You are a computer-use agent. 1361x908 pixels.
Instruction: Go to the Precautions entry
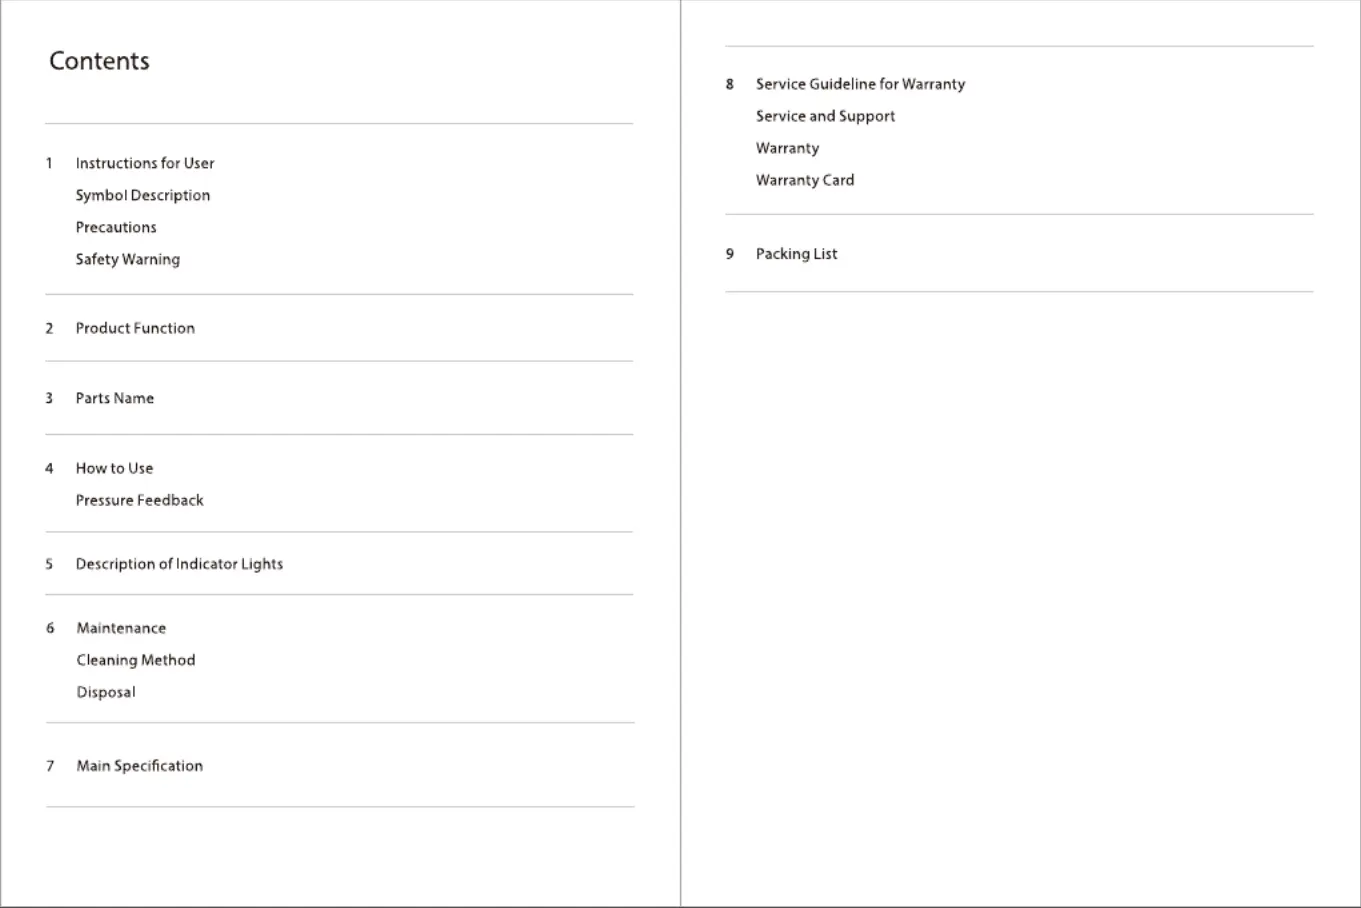pyautogui.click(x=116, y=227)
